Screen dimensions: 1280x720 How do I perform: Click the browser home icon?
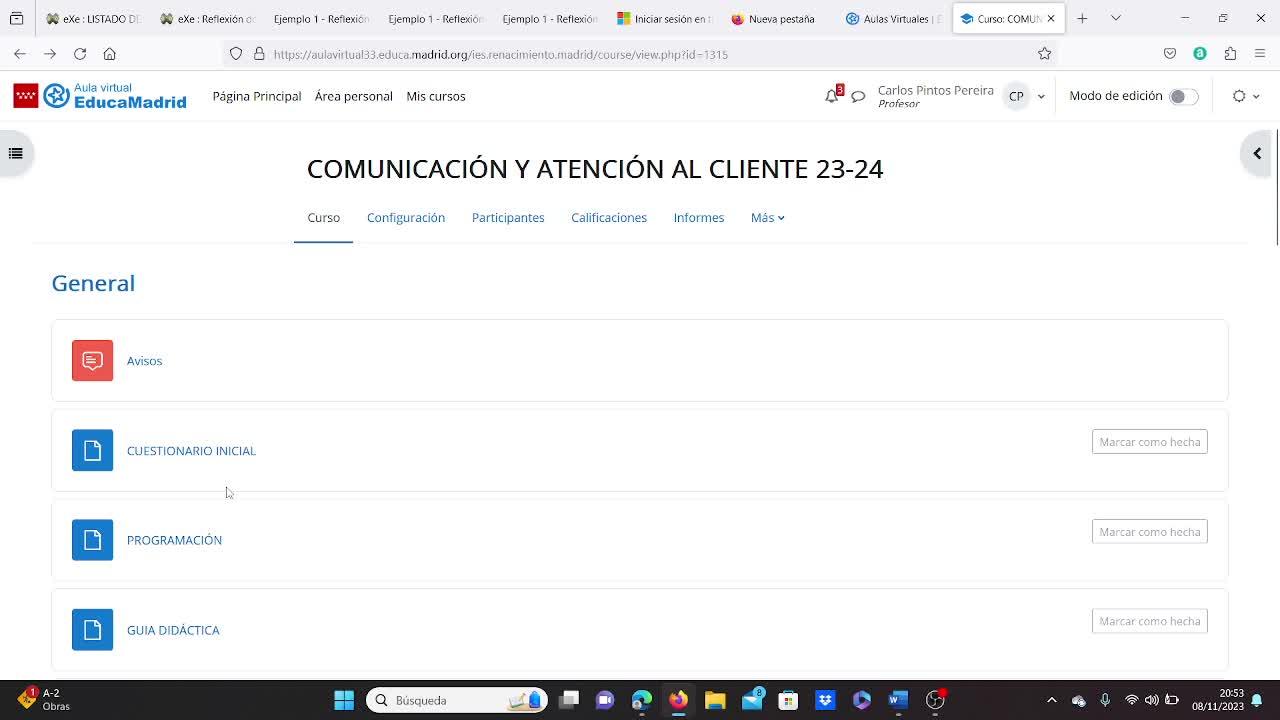click(x=110, y=54)
